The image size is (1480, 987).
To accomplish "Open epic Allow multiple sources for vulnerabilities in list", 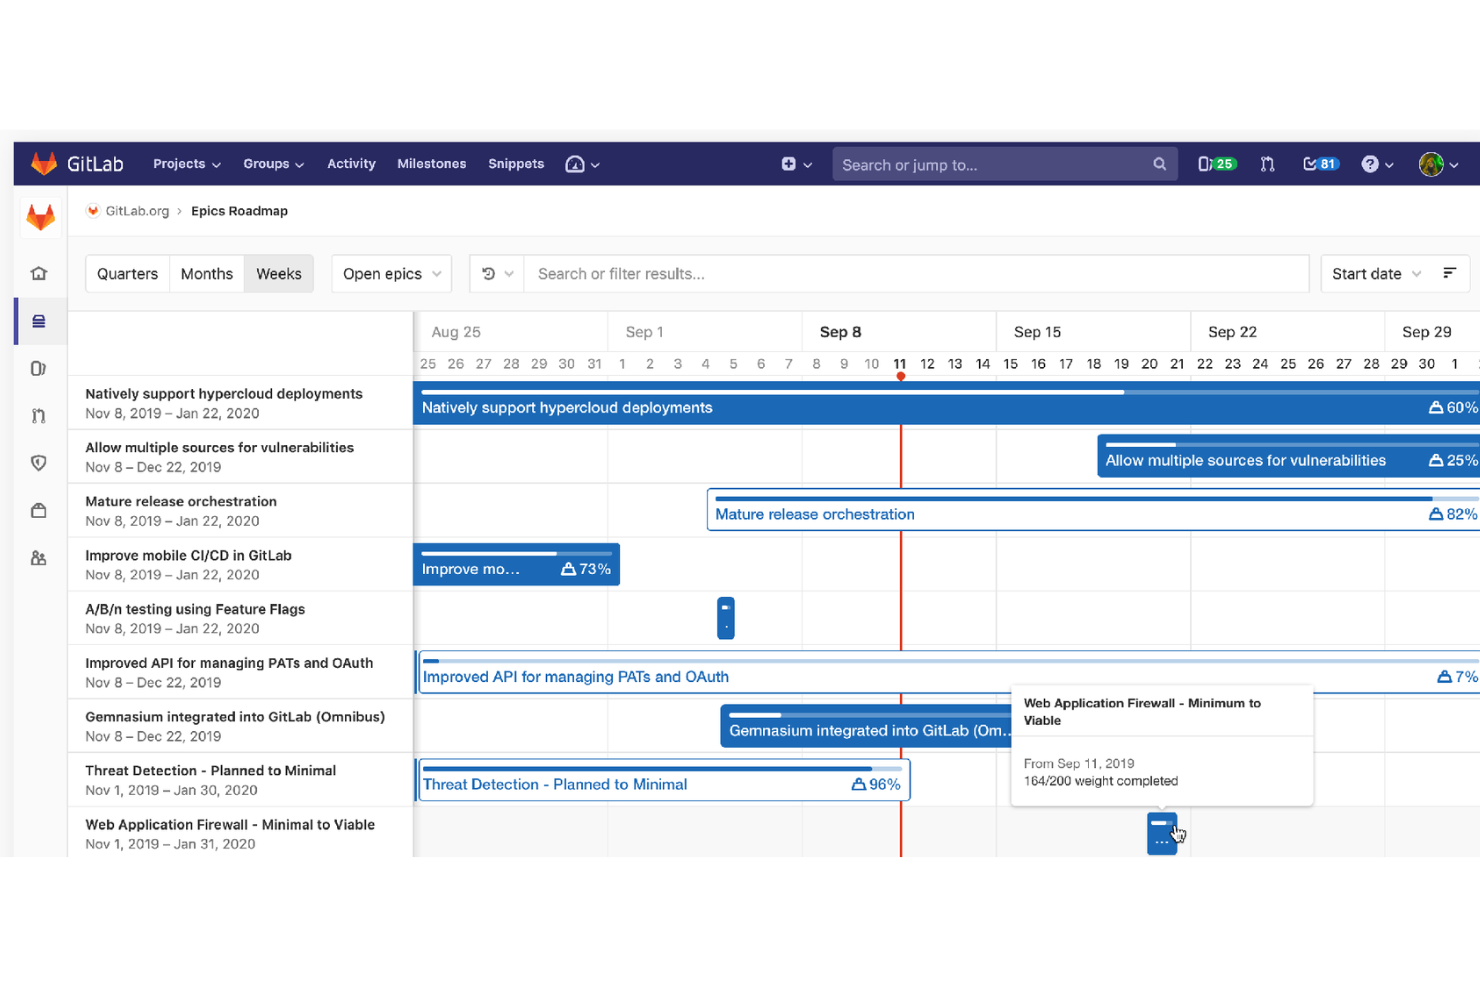I will coord(219,448).
